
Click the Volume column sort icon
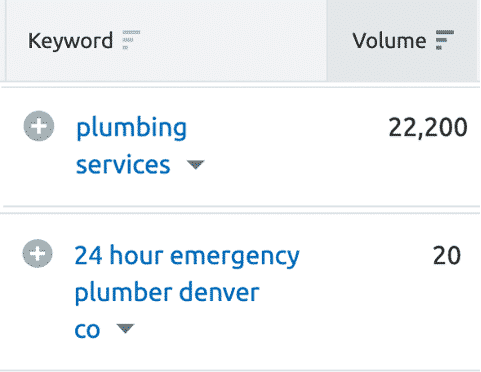point(445,40)
